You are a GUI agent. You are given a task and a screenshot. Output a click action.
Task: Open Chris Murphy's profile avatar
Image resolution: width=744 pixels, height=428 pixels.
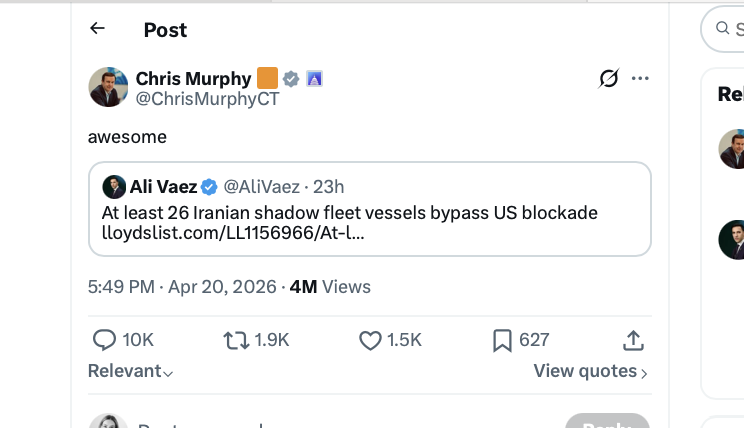108,88
